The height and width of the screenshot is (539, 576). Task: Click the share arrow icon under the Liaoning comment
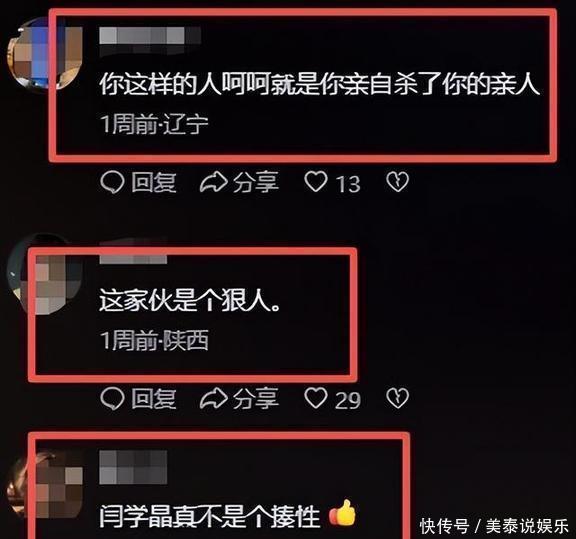tap(213, 182)
